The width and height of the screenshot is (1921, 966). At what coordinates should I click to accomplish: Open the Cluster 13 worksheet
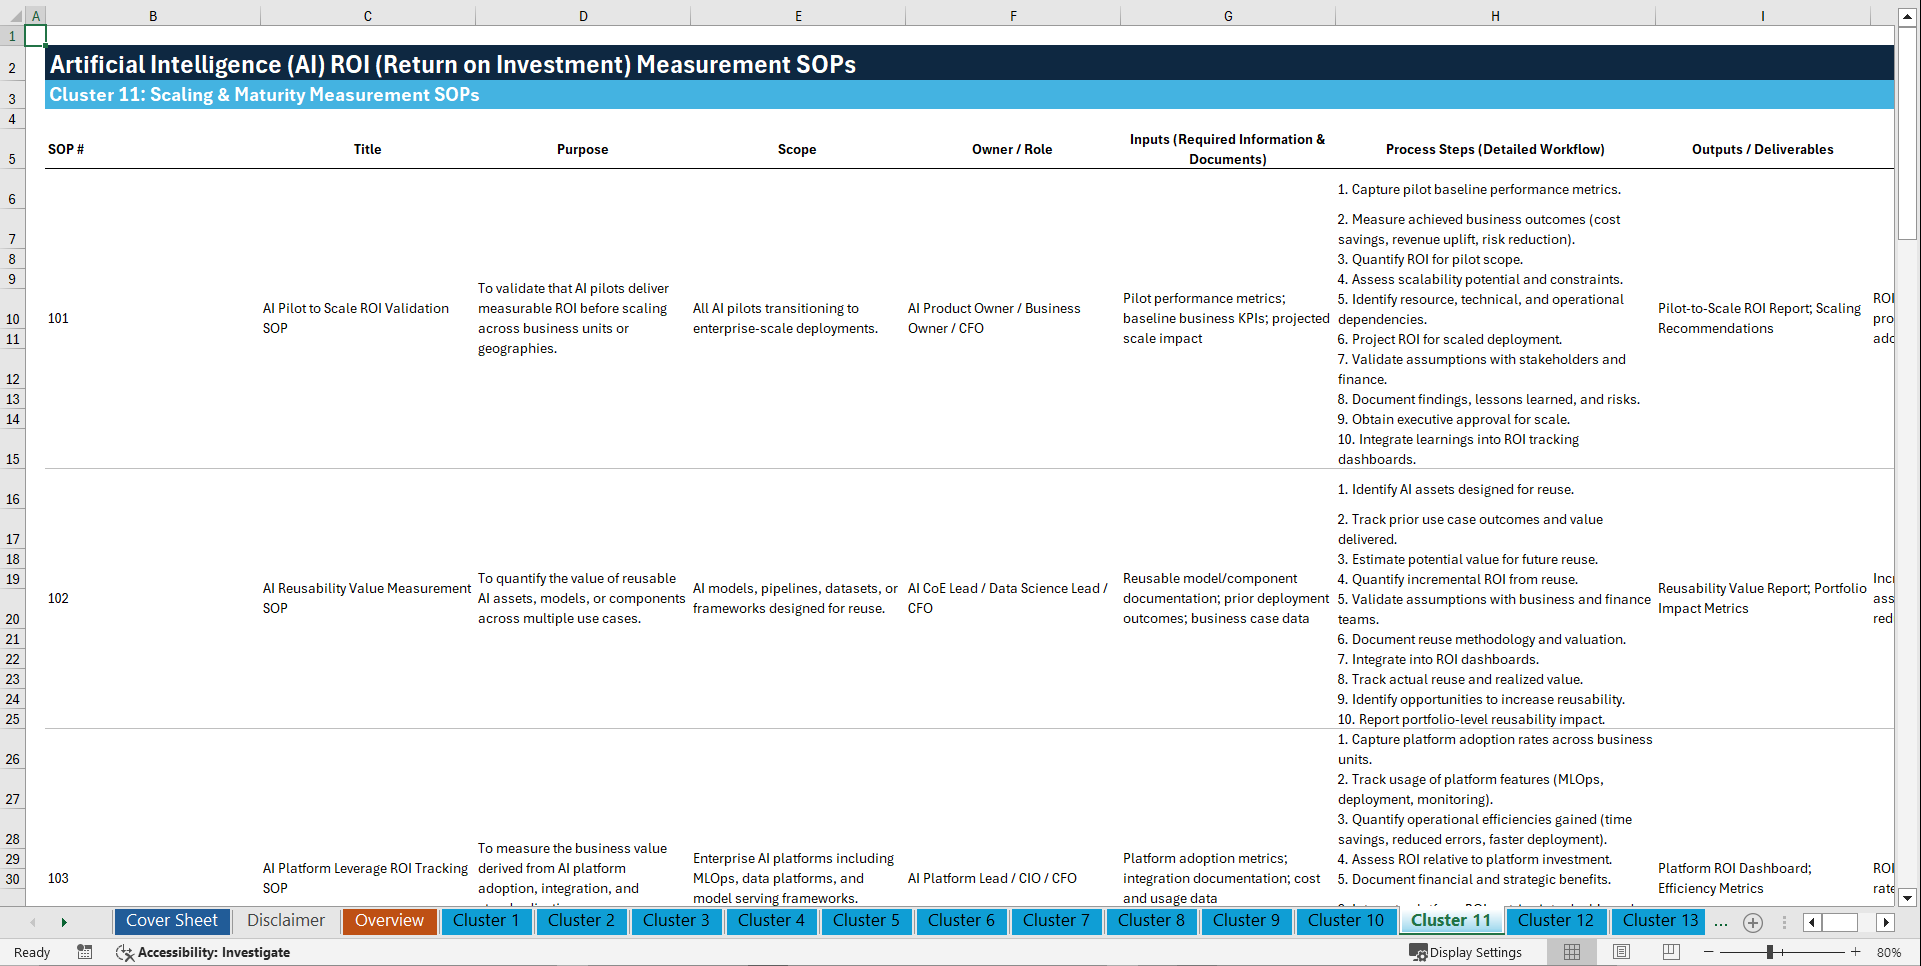1657,921
